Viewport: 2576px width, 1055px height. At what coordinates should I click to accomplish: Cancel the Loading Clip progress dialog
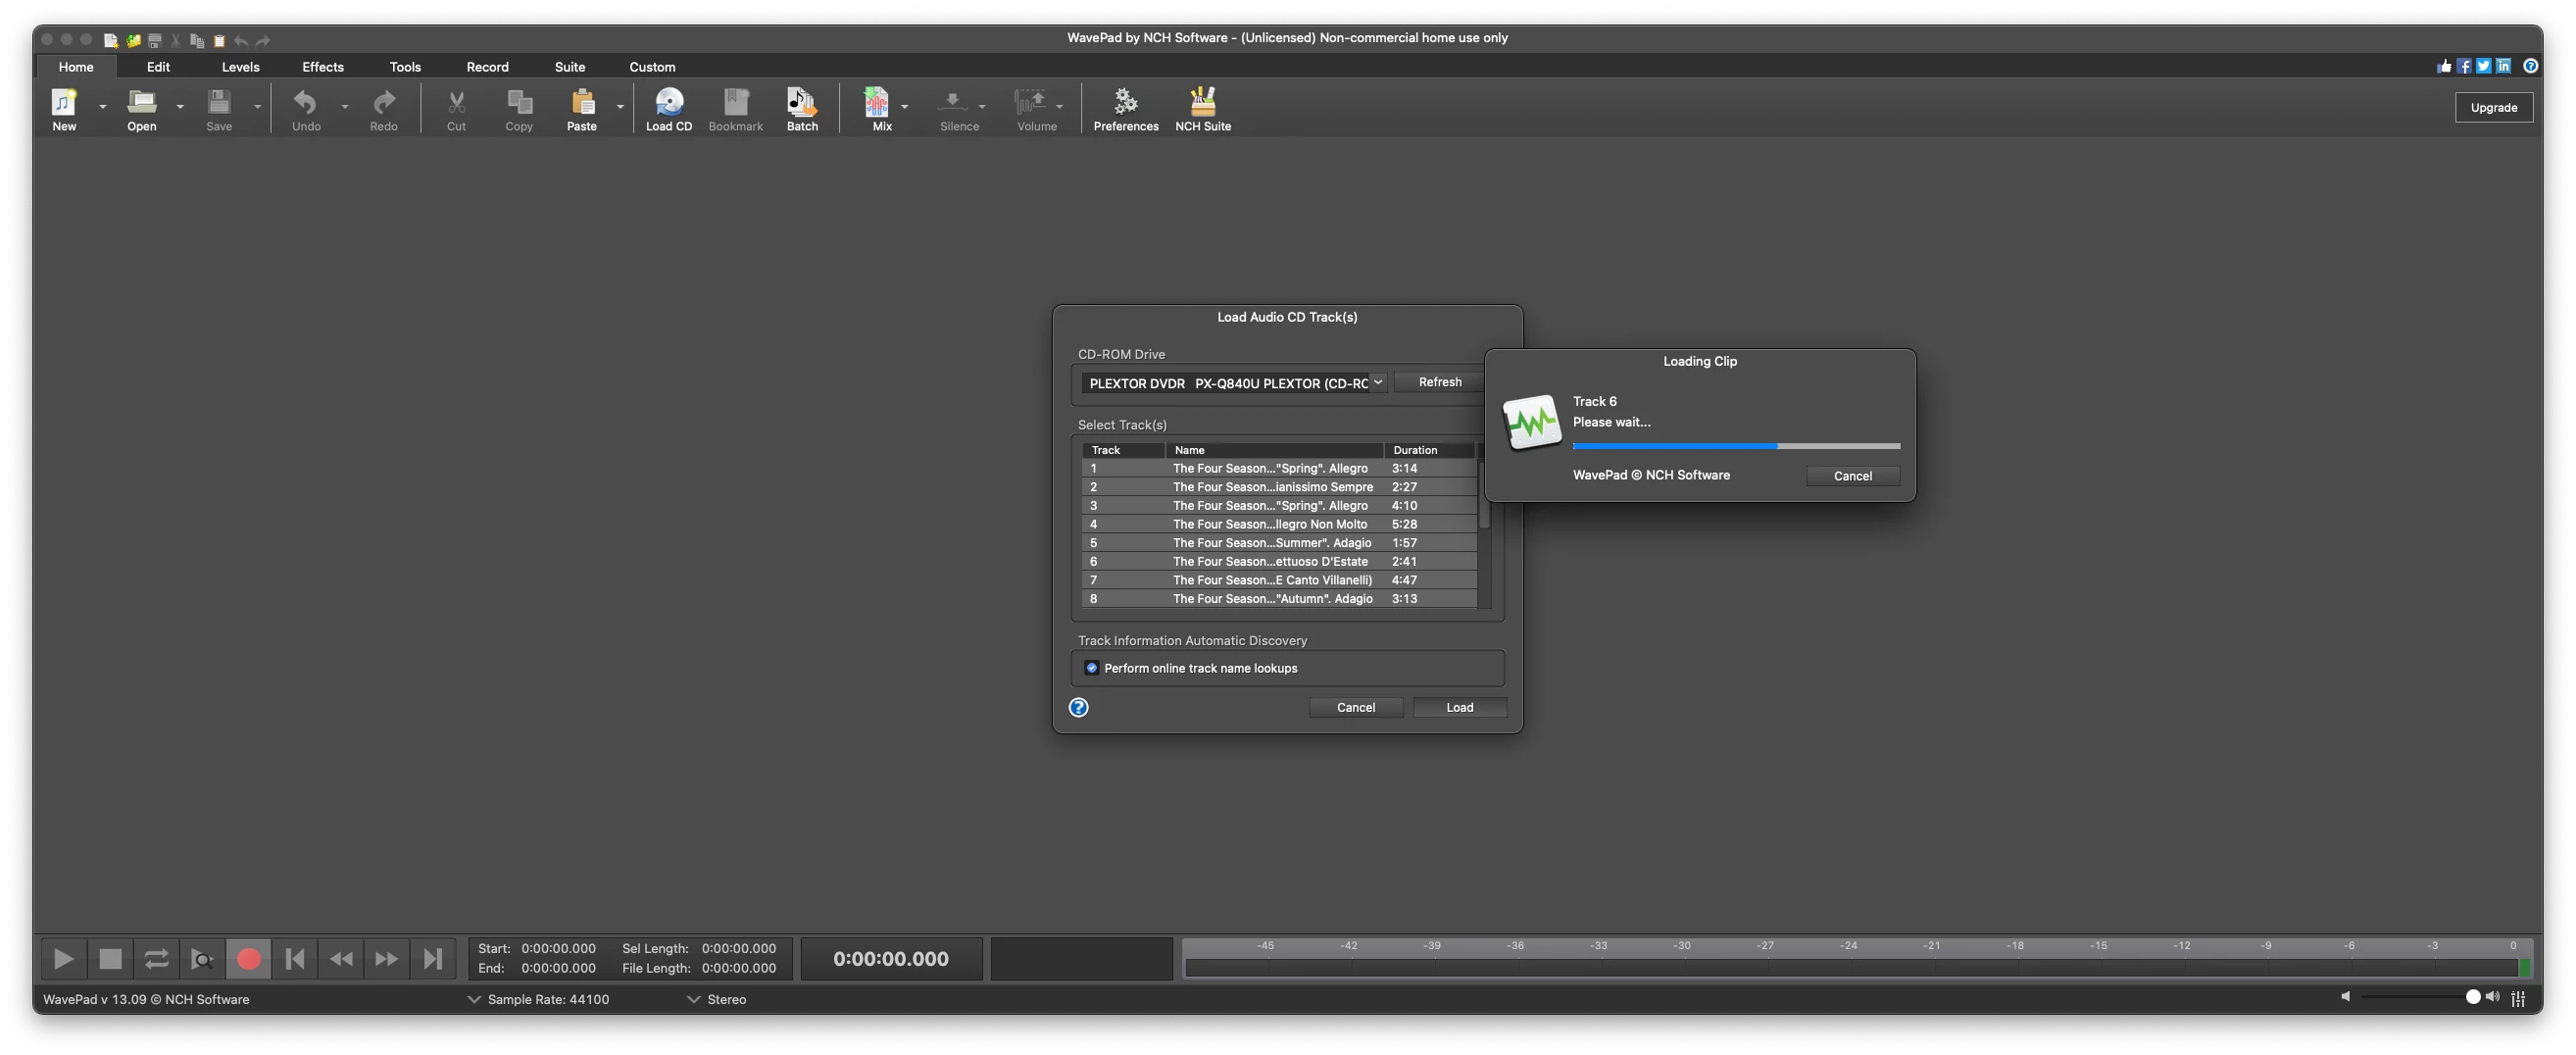[x=1852, y=476]
